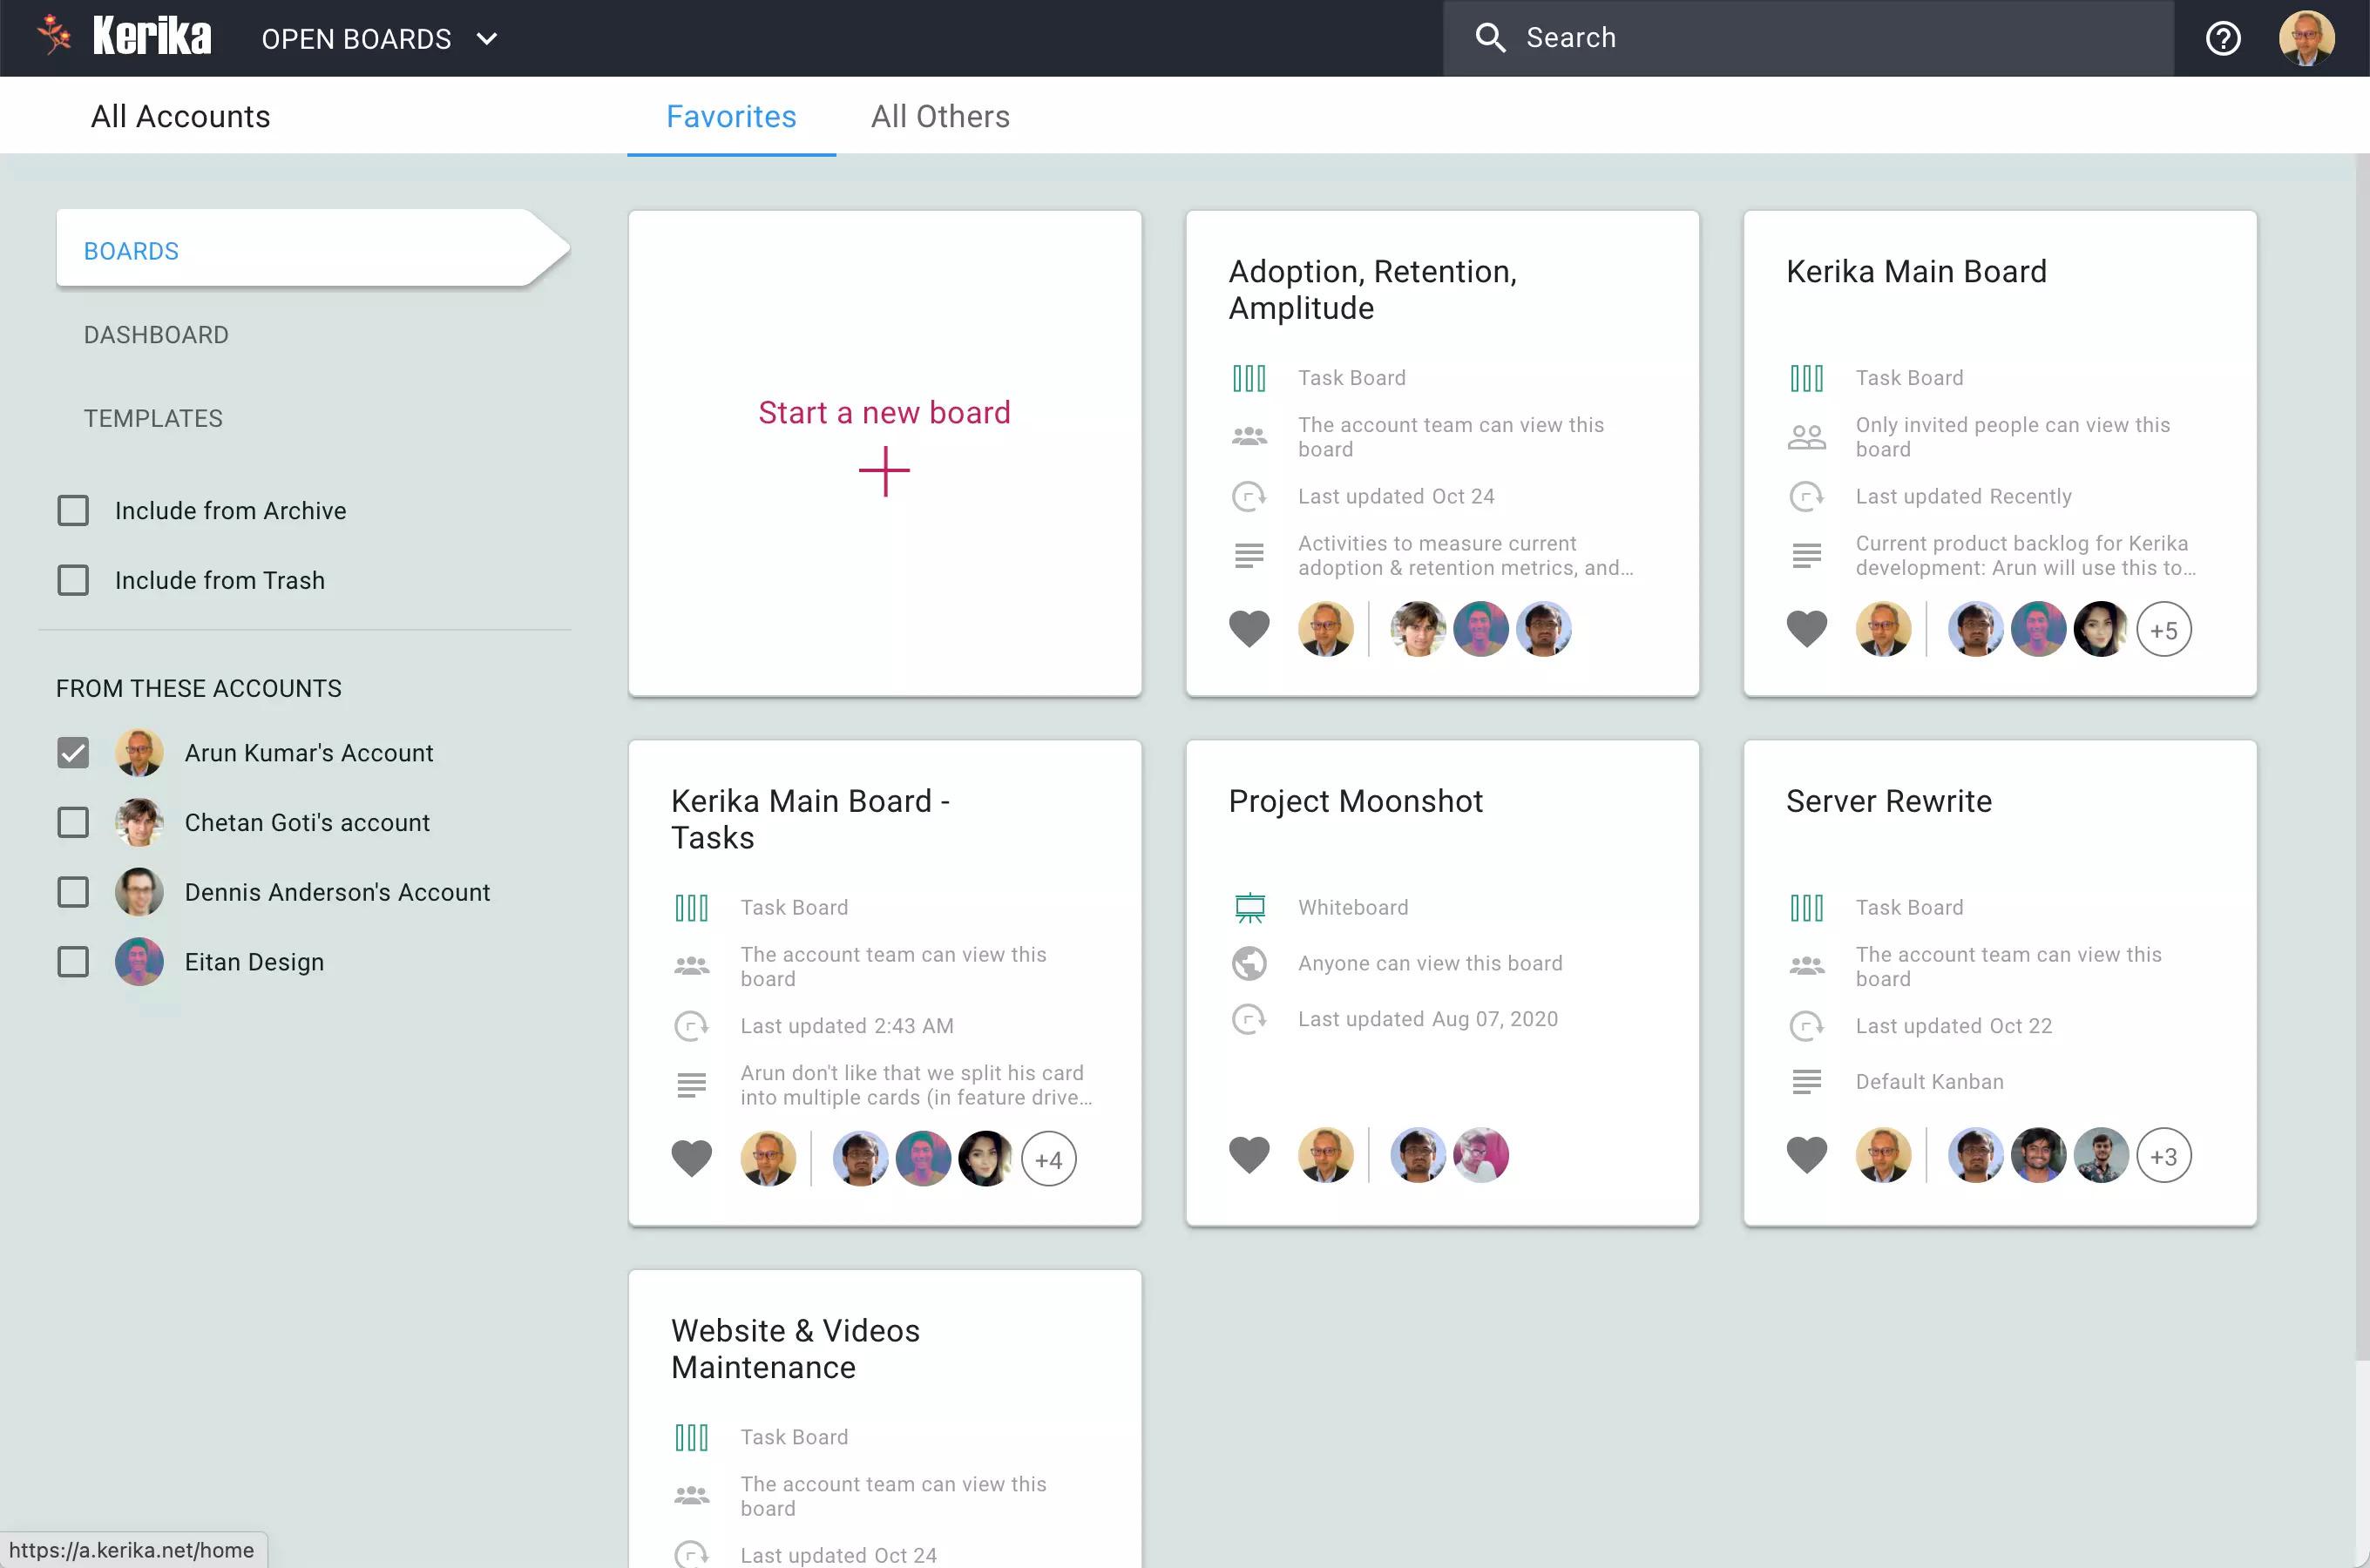Click team icon on Kerika Main Board - Tasks

tap(691, 966)
